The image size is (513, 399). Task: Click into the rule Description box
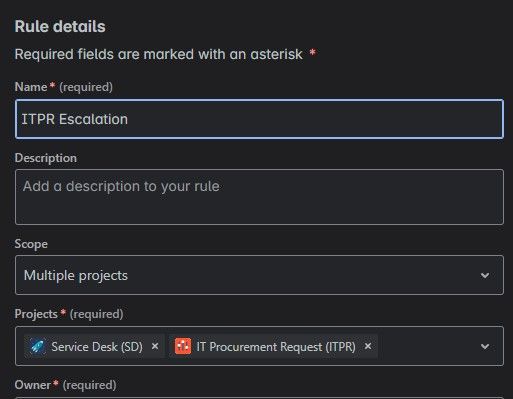[x=259, y=197]
